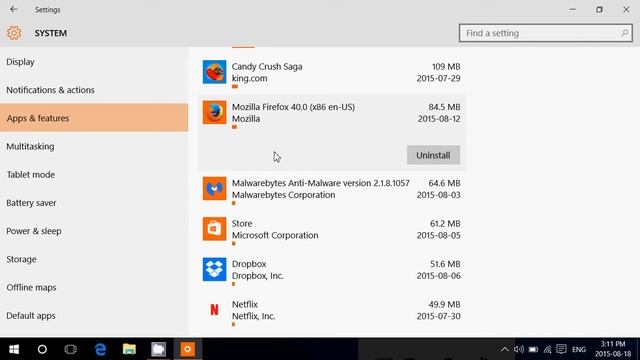Click the 109 MB size value
This screenshot has height=360, width=640.
pyautogui.click(x=446, y=67)
